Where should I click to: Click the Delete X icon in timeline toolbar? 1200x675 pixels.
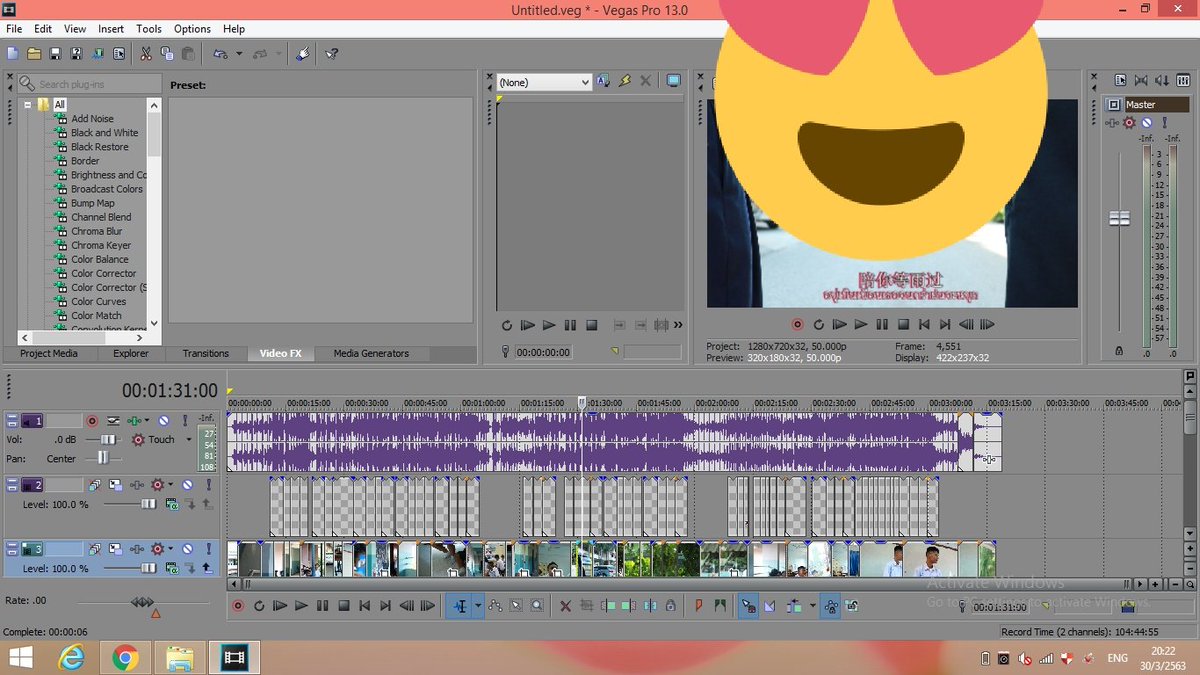(x=565, y=606)
